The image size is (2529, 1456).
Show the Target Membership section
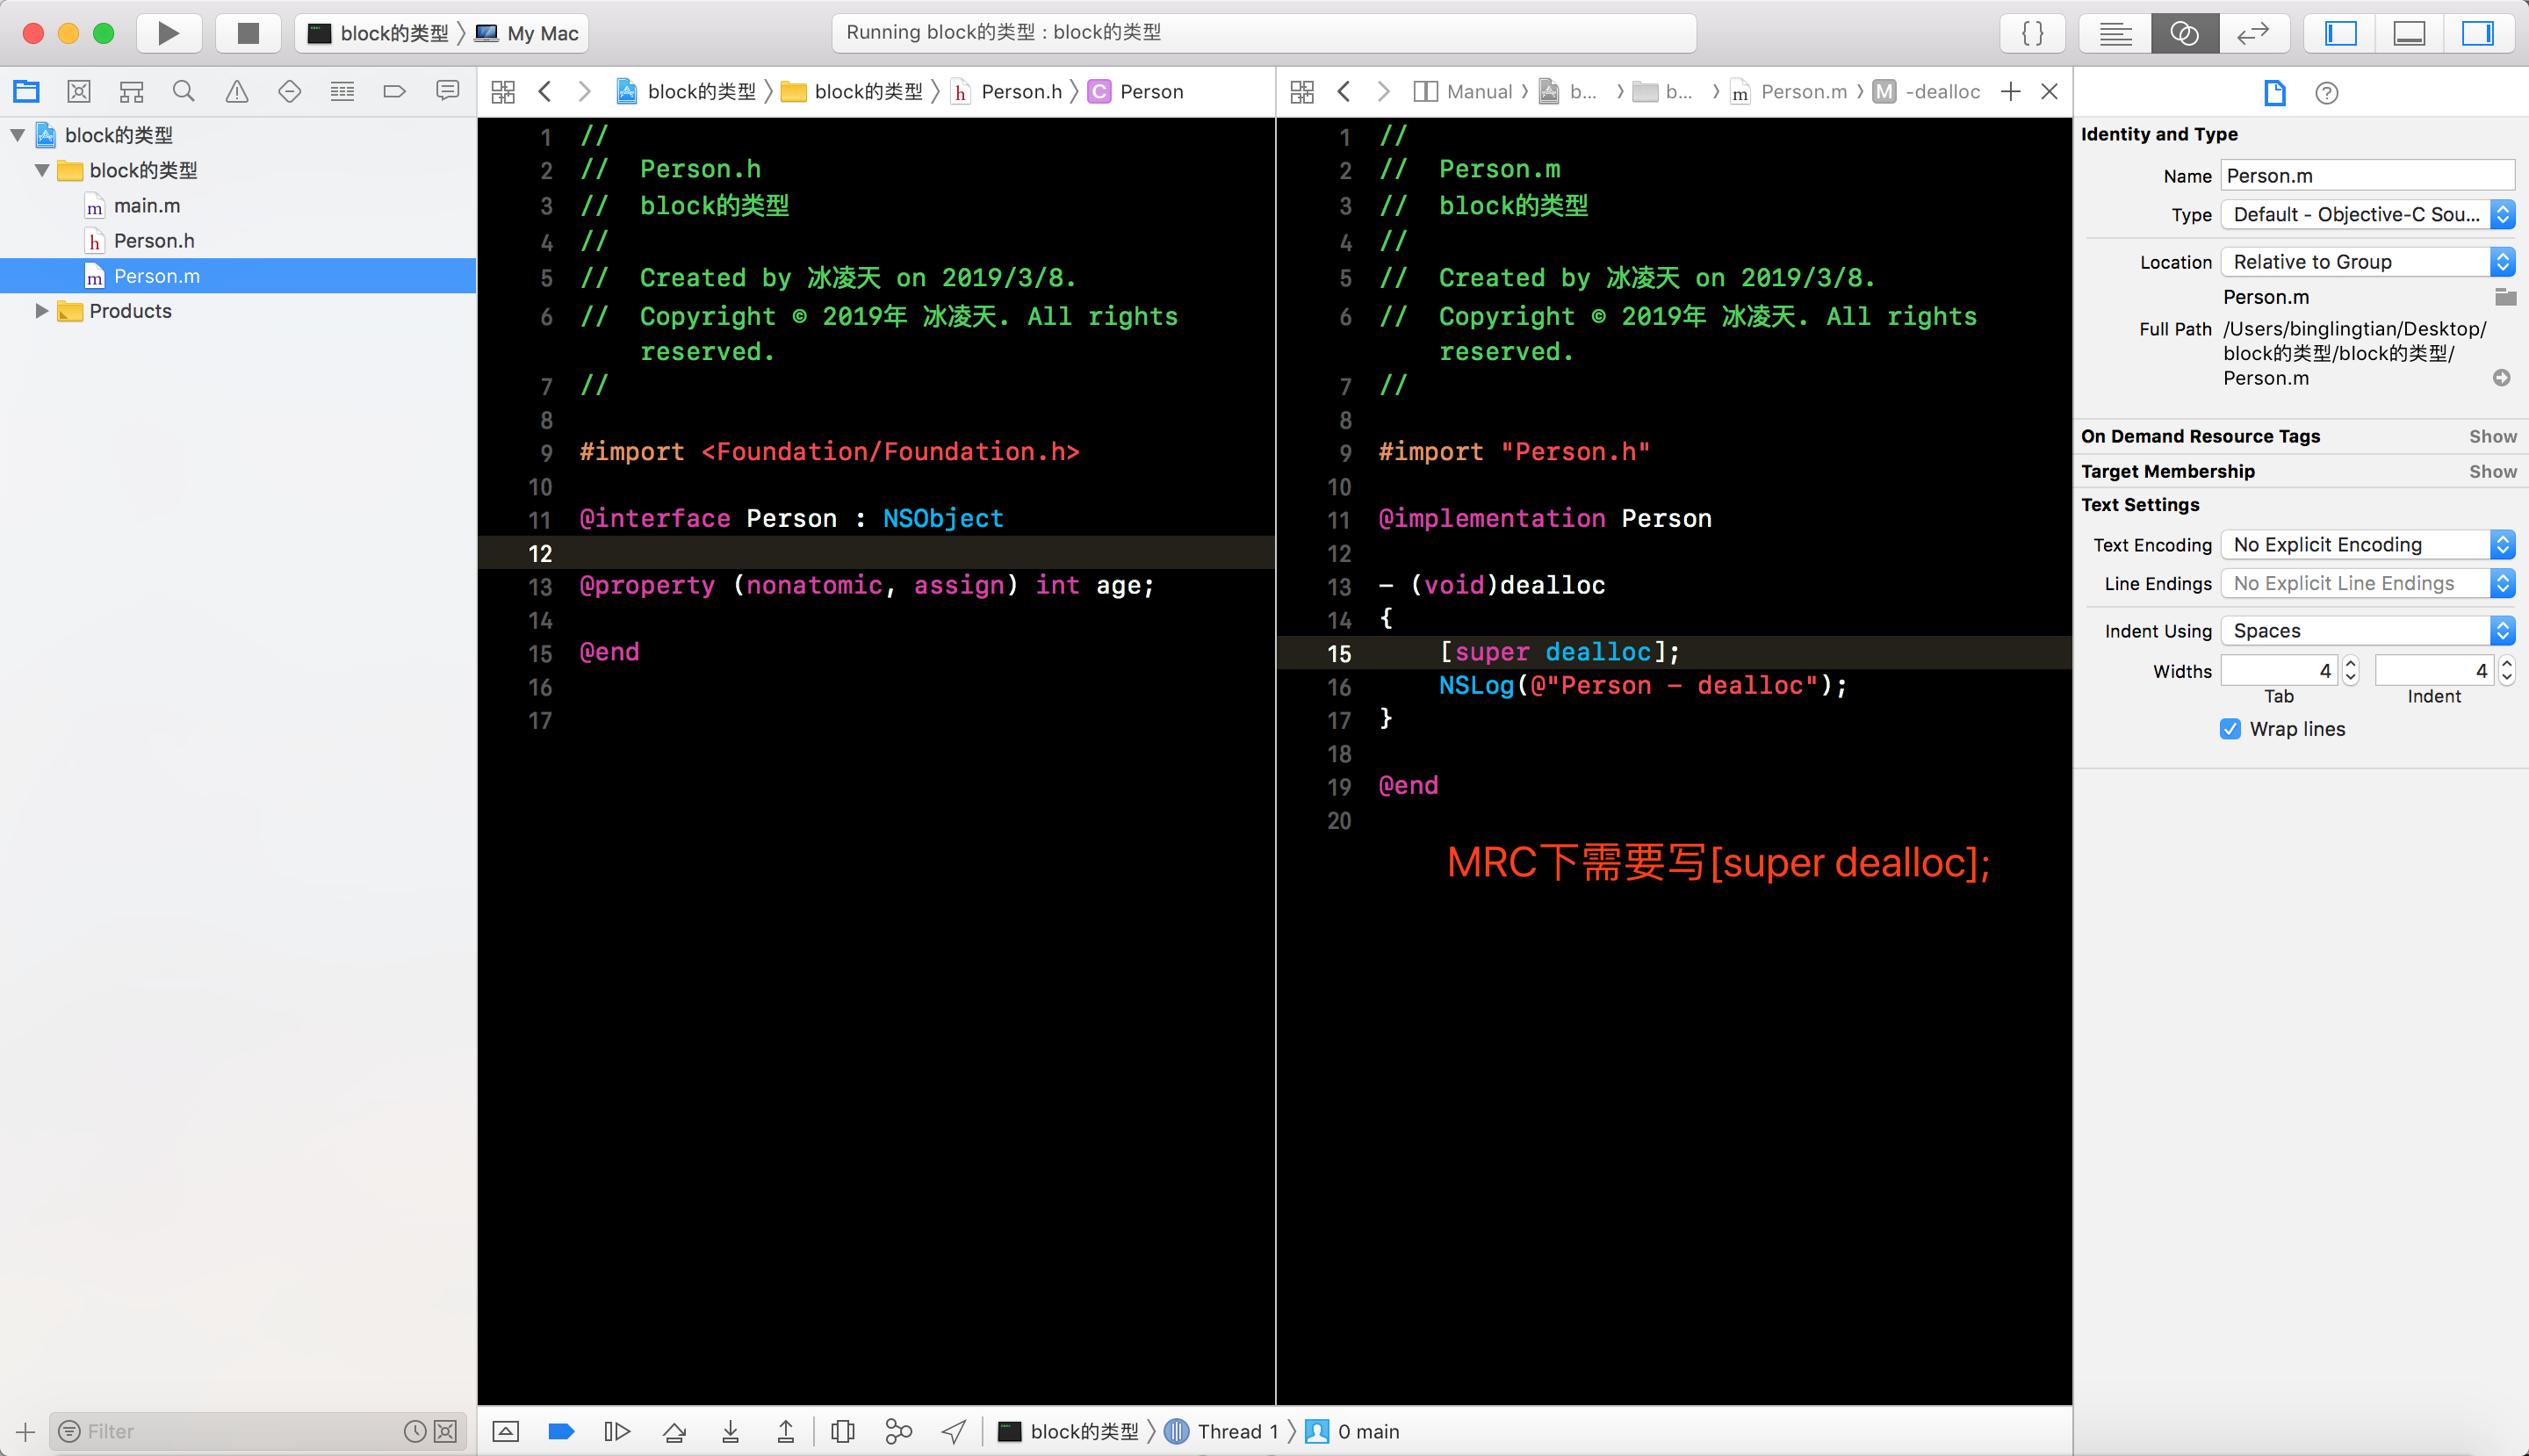pos(2492,471)
